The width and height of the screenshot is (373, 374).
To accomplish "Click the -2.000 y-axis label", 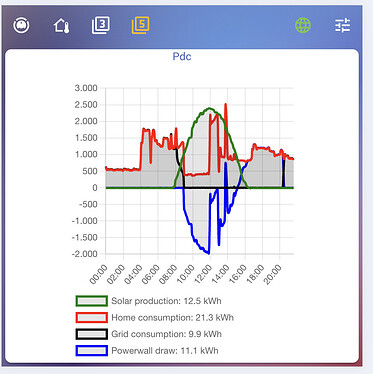I will pos(85,254).
